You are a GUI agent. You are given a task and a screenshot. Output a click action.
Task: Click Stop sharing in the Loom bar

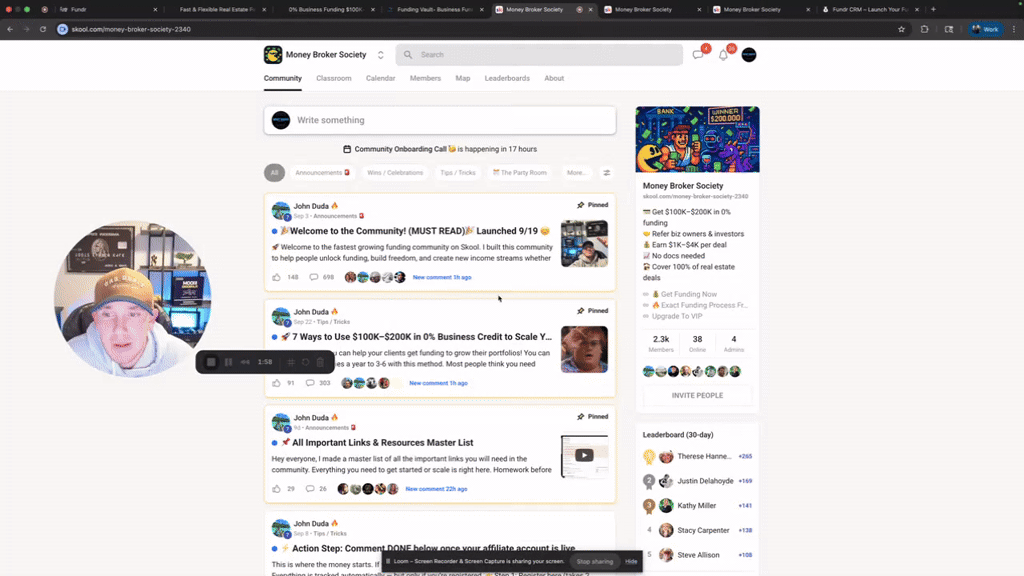(x=595, y=562)
